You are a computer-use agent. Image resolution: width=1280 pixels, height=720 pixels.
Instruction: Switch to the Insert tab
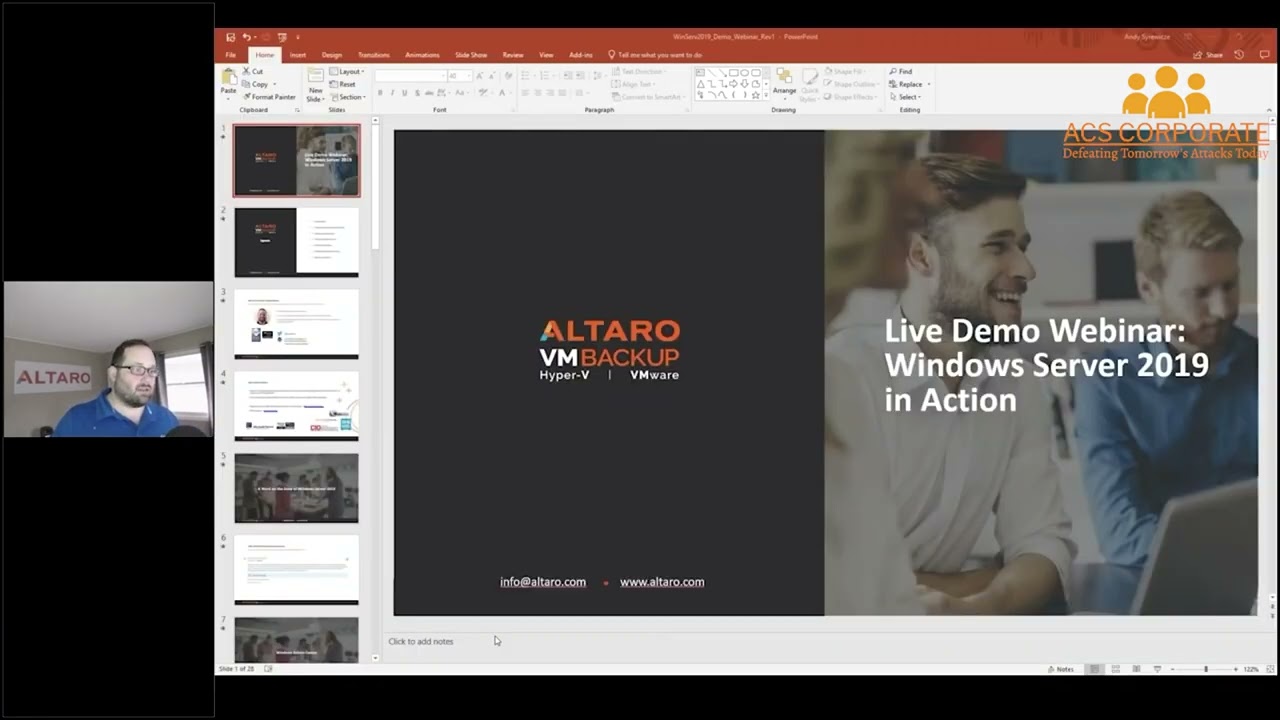coord(298,55)
